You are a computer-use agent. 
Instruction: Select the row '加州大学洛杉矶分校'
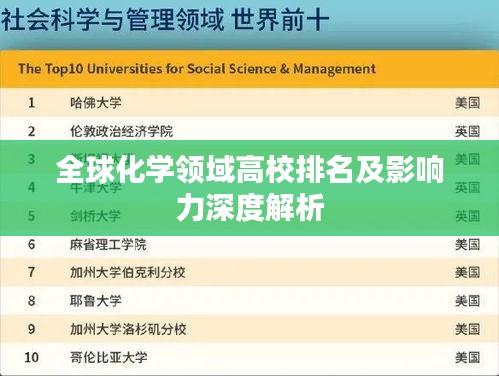pos(249,329)
